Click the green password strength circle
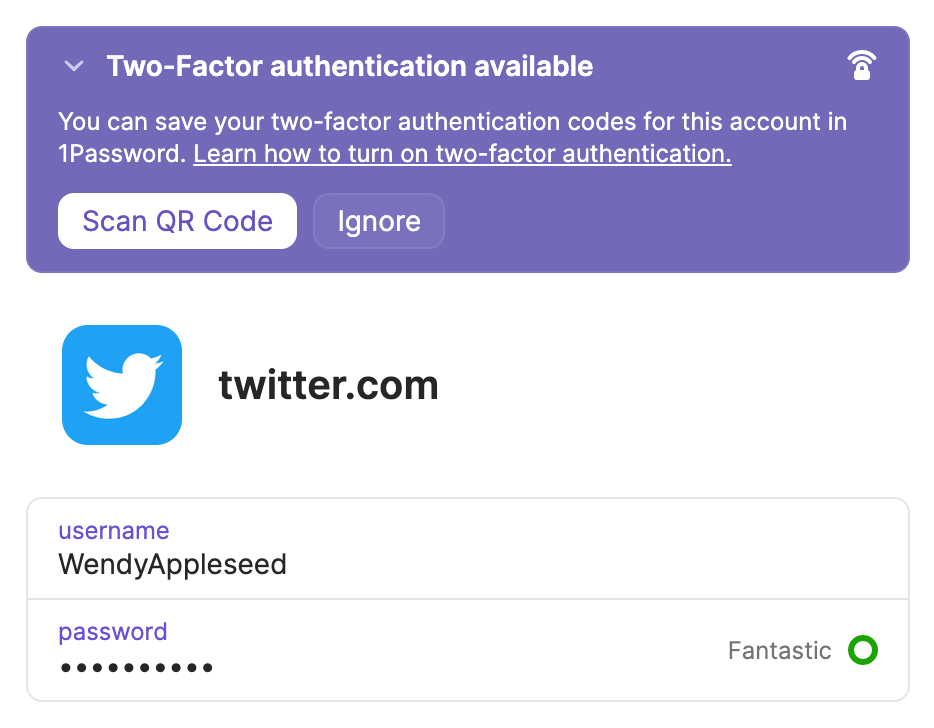 coord(862,651)
